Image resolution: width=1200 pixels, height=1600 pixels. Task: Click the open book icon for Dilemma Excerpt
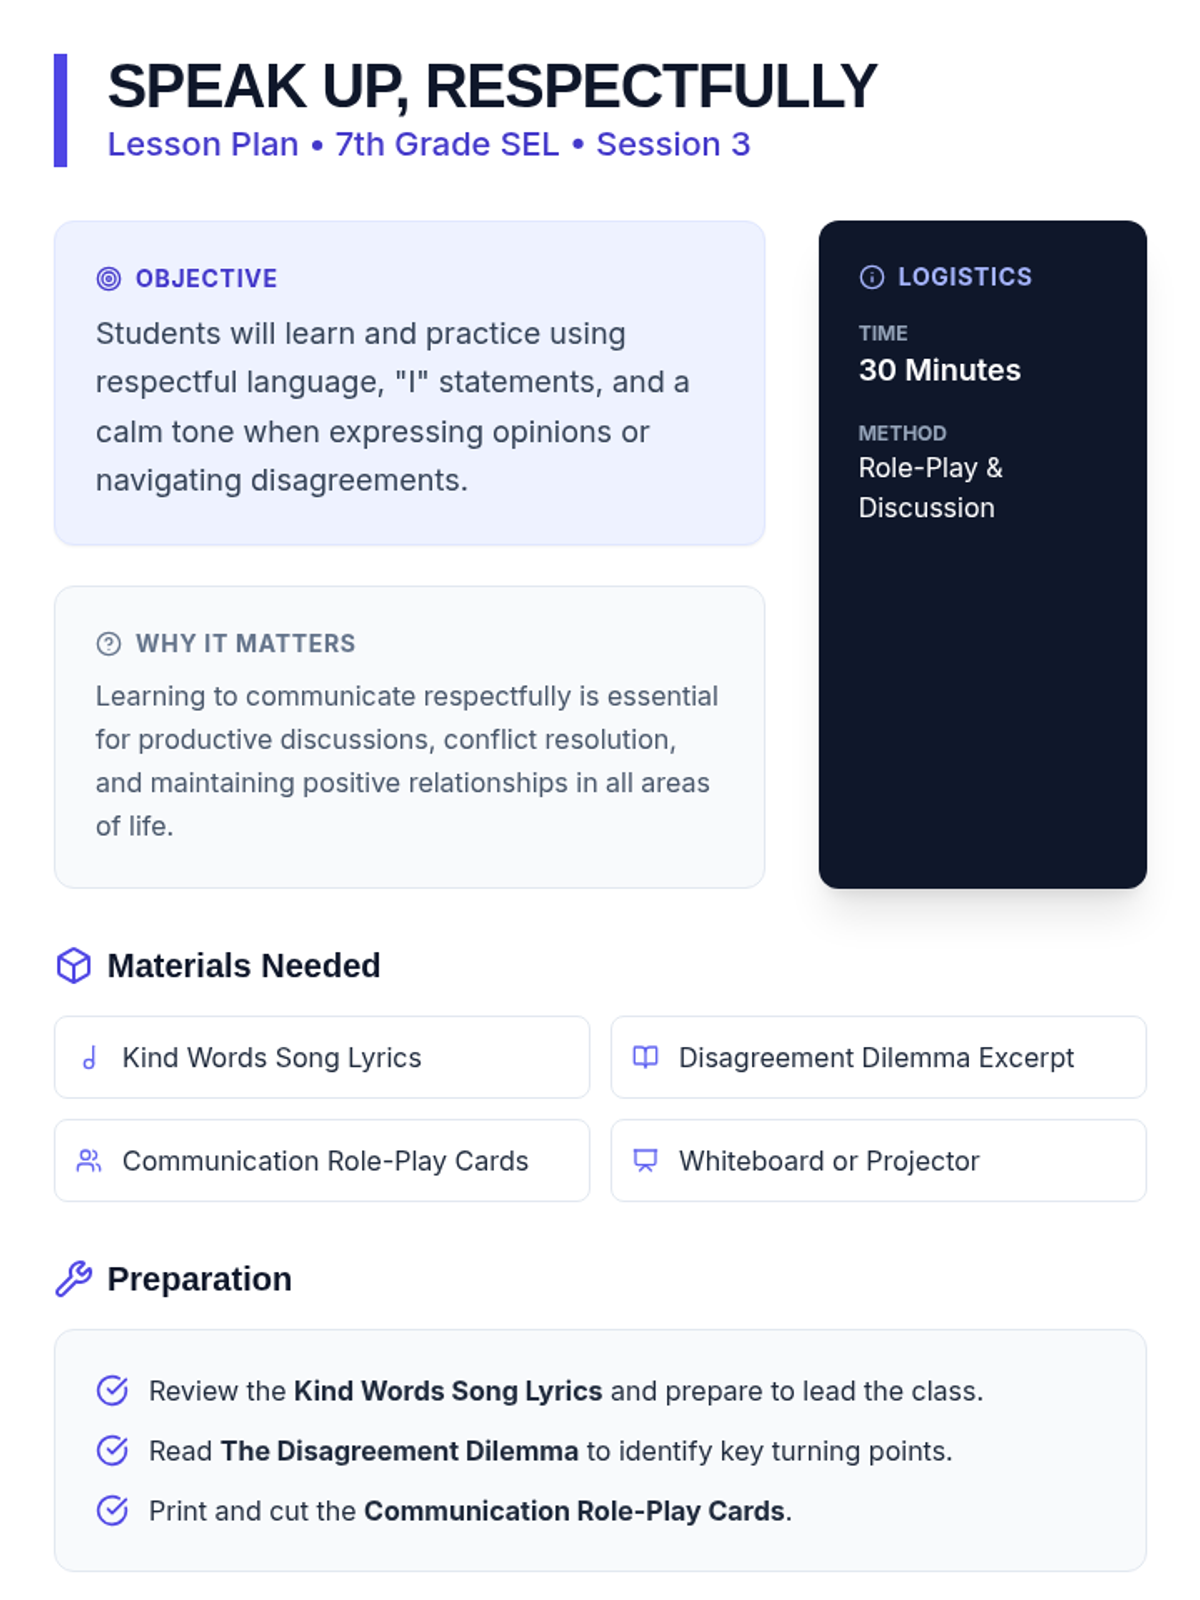pyautogui.click(x=646, y=1057)
